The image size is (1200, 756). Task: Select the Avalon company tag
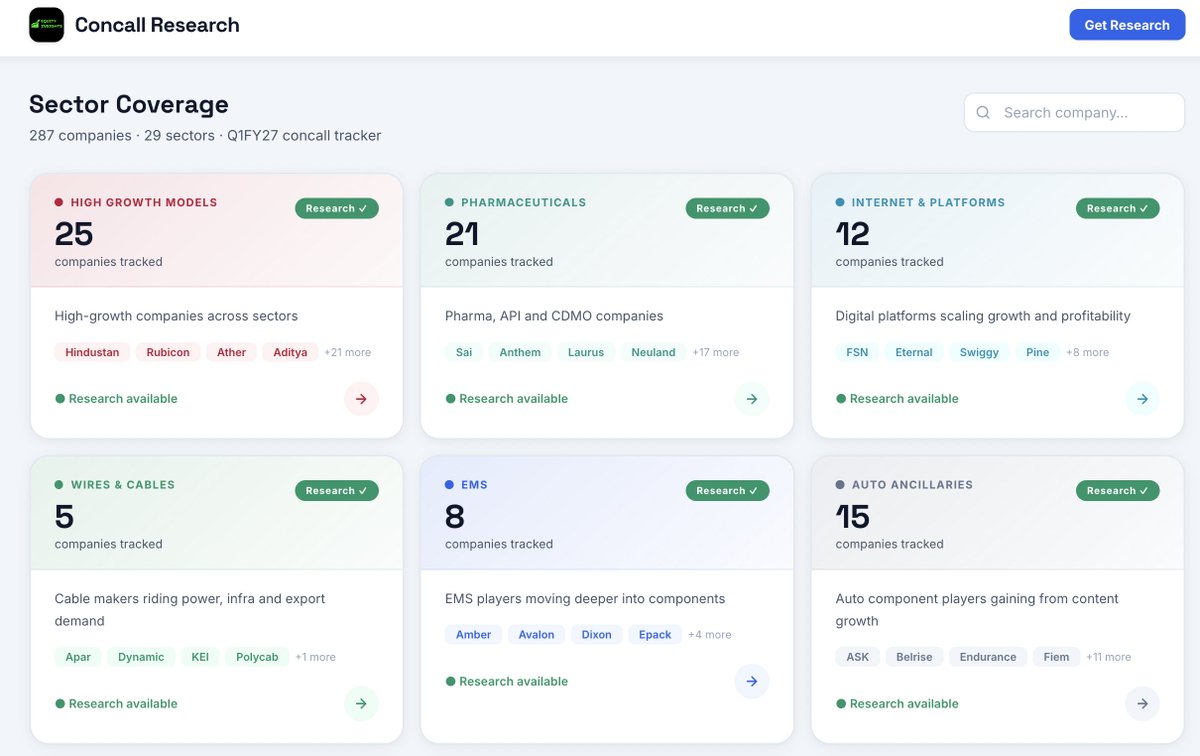click(x=537, y=635)
